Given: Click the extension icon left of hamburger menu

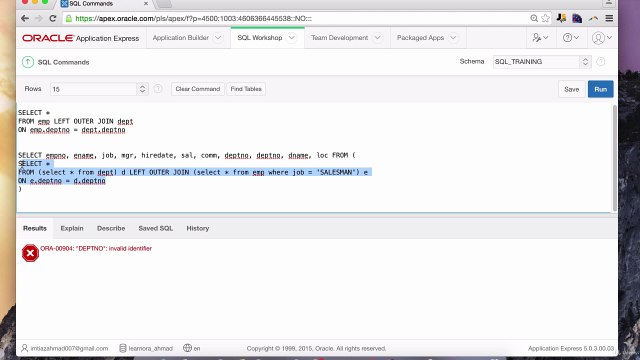Looking at the screenshot, I should pos(593,18).
